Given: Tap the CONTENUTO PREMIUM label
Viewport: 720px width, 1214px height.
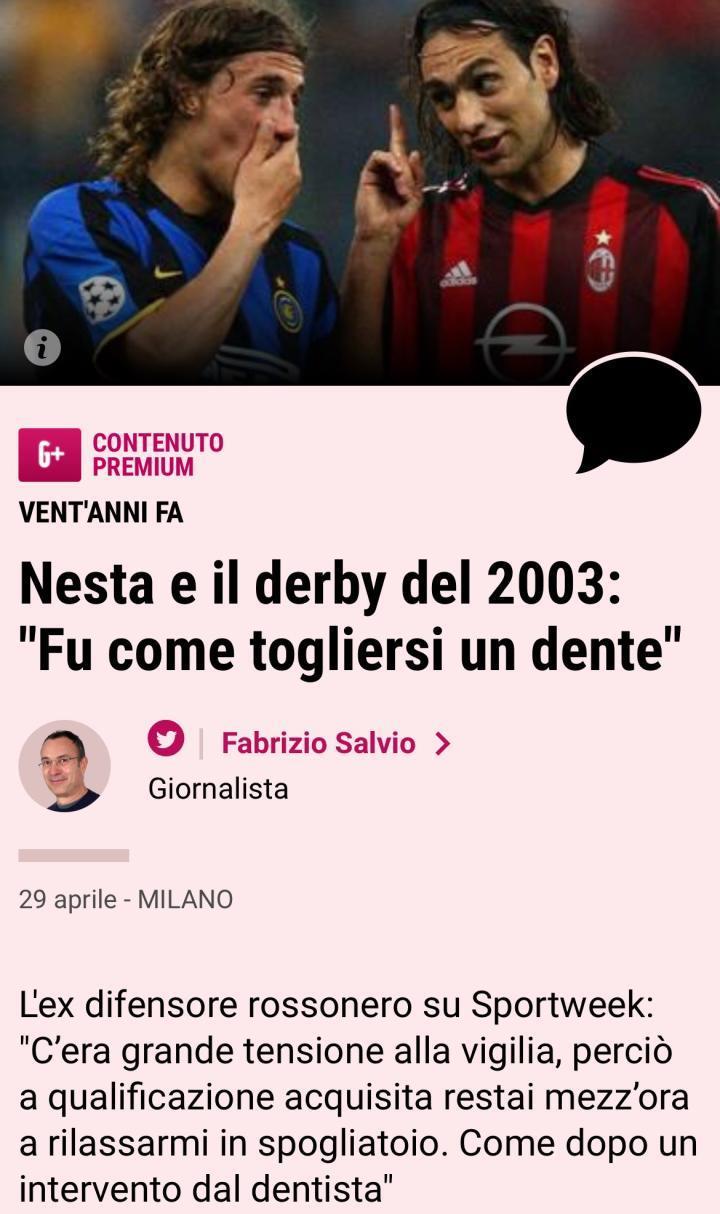Looking at the screenshot, I should coord(158,455).
